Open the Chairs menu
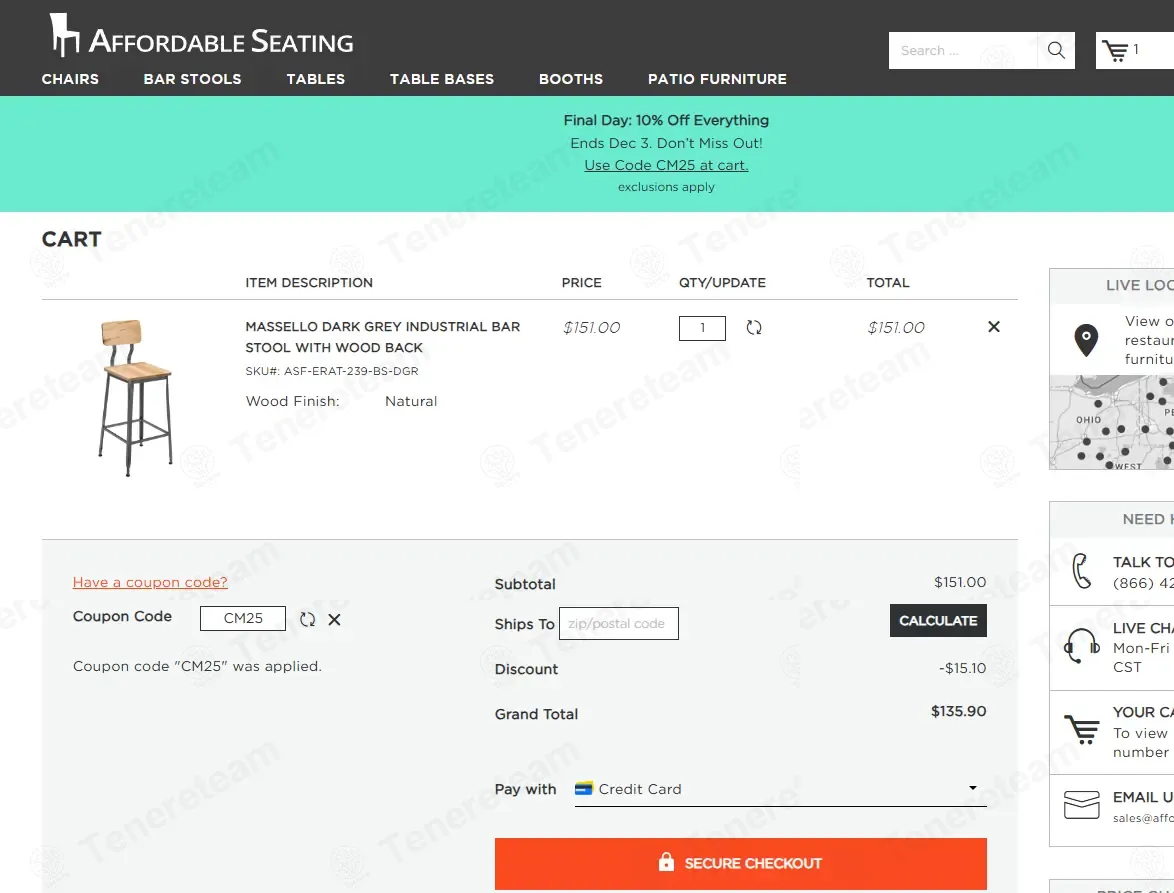This screenshot has height=893, width=1174. pos(70,79)
